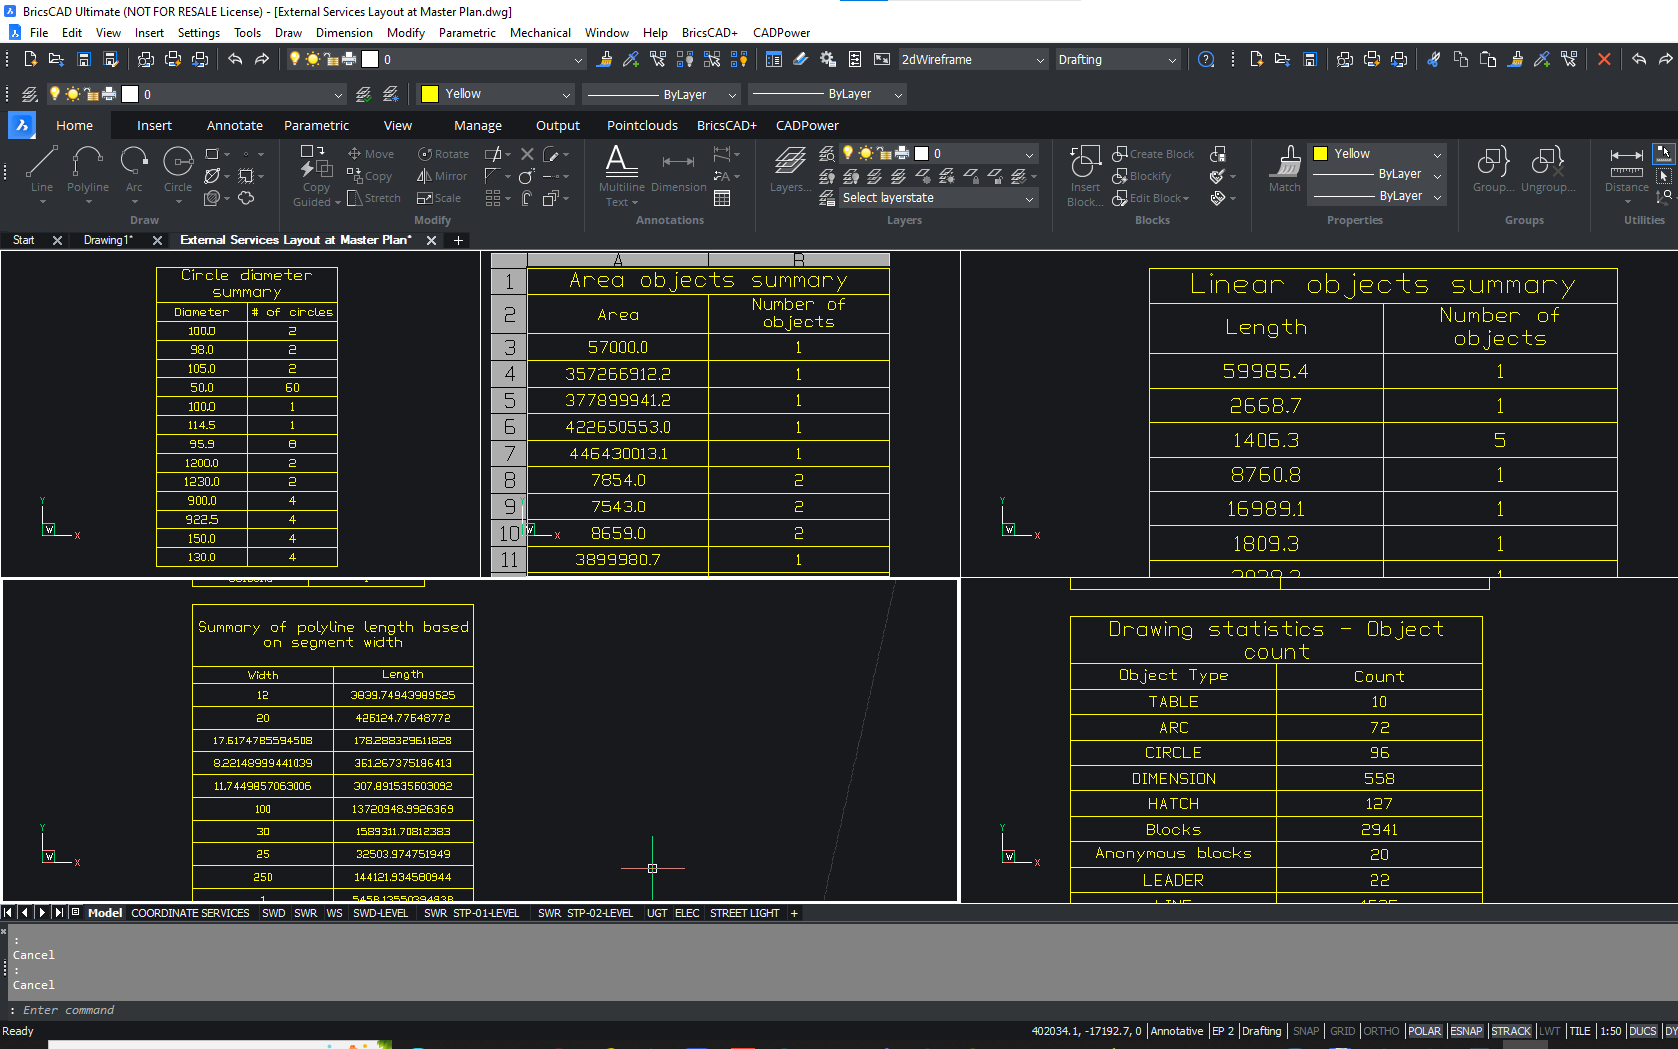The width and height of the screenshot is (1678, 1049).
Task: Click the Mirror modify tool
Action: (442, 175)
